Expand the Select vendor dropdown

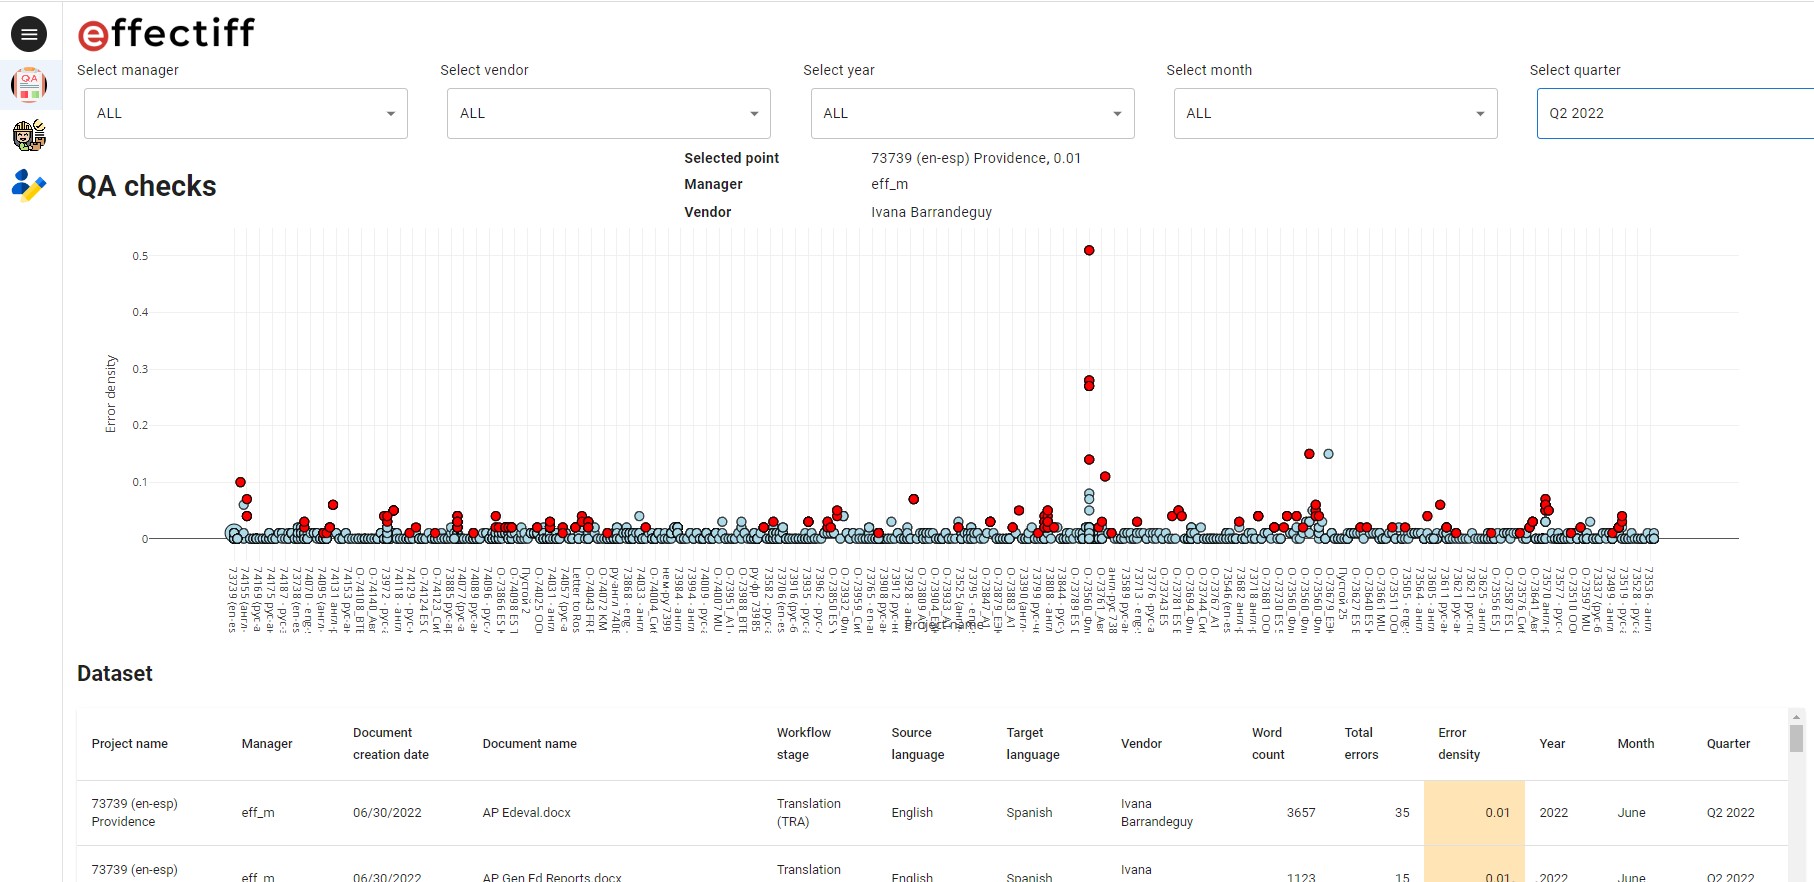[x=609, y=113]
